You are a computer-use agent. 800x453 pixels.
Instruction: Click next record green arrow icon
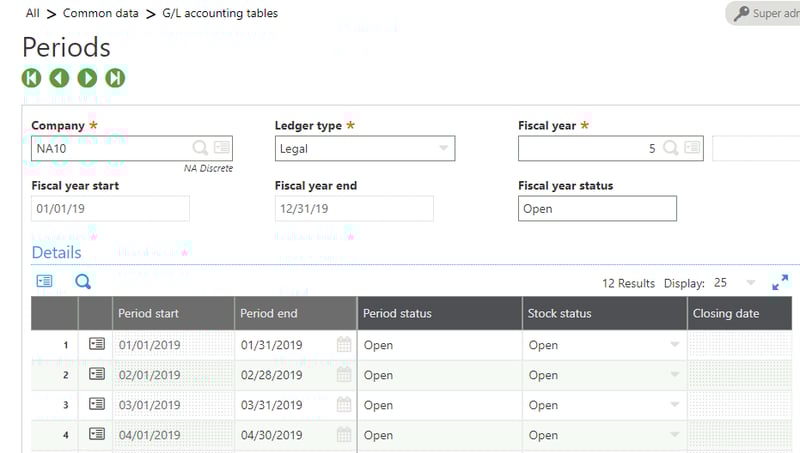(88, 78)
